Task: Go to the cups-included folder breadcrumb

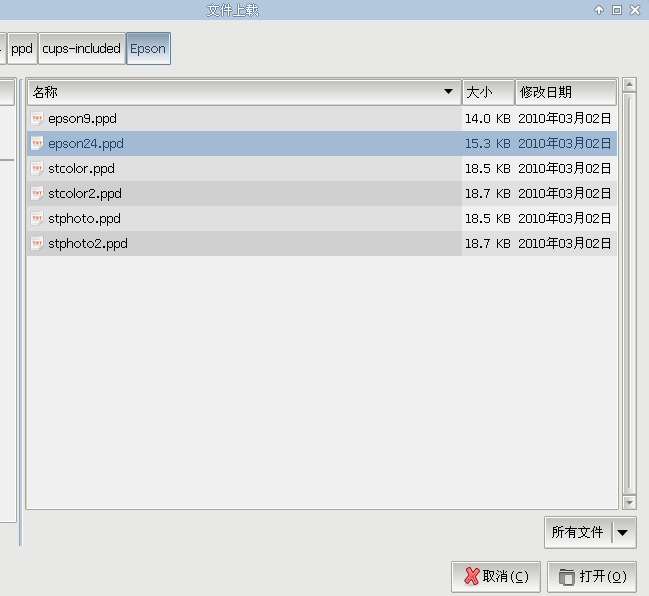Action: click(x=82, y=49)
